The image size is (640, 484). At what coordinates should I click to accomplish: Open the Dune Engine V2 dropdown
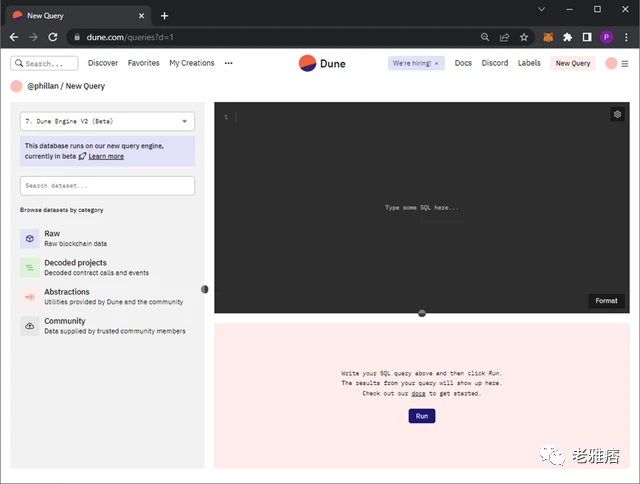coord(107,121)
